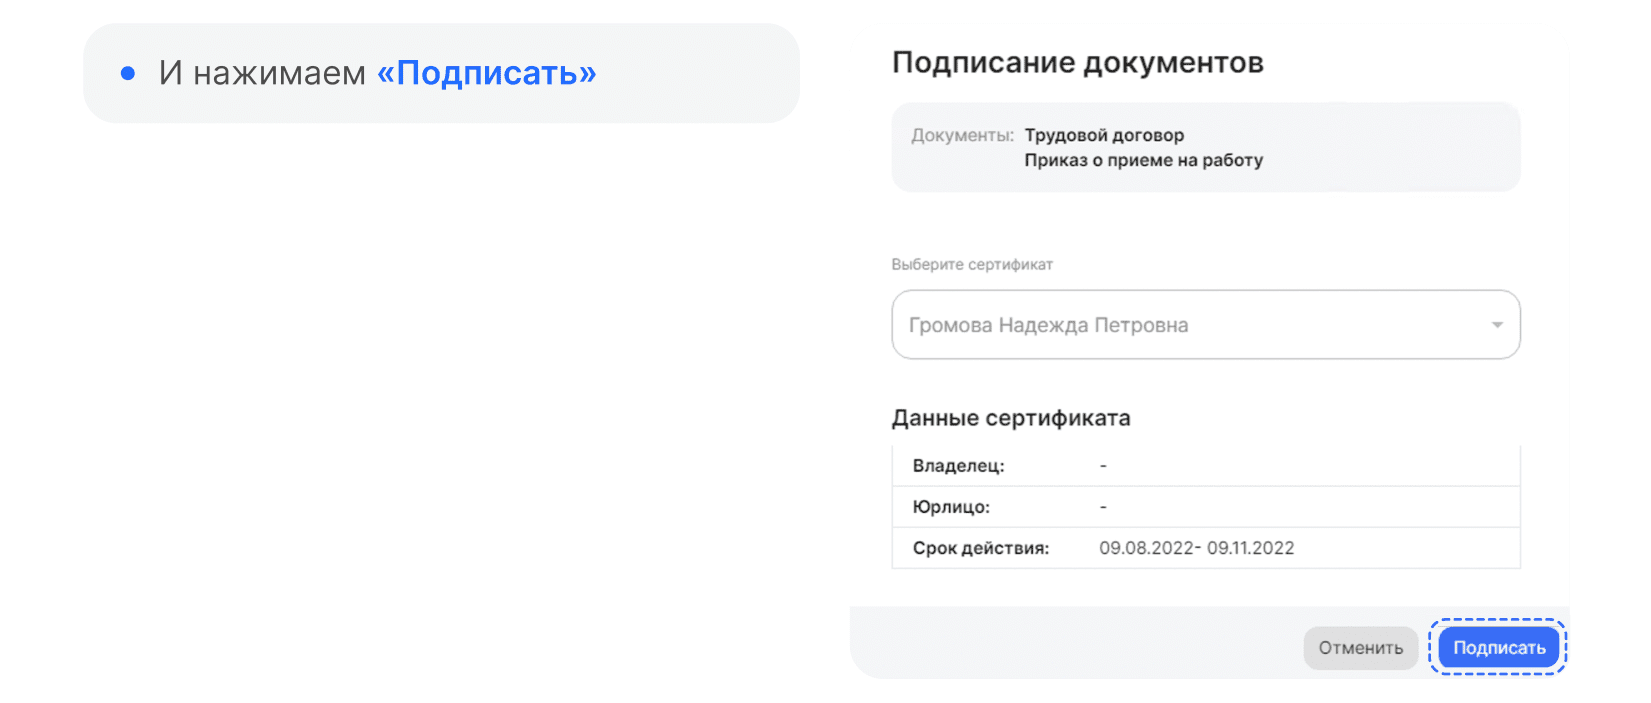Select the Приказ о приеме на работу document
The width and height of the screenshot is (1651, 703).
[x=1143, y=160]
